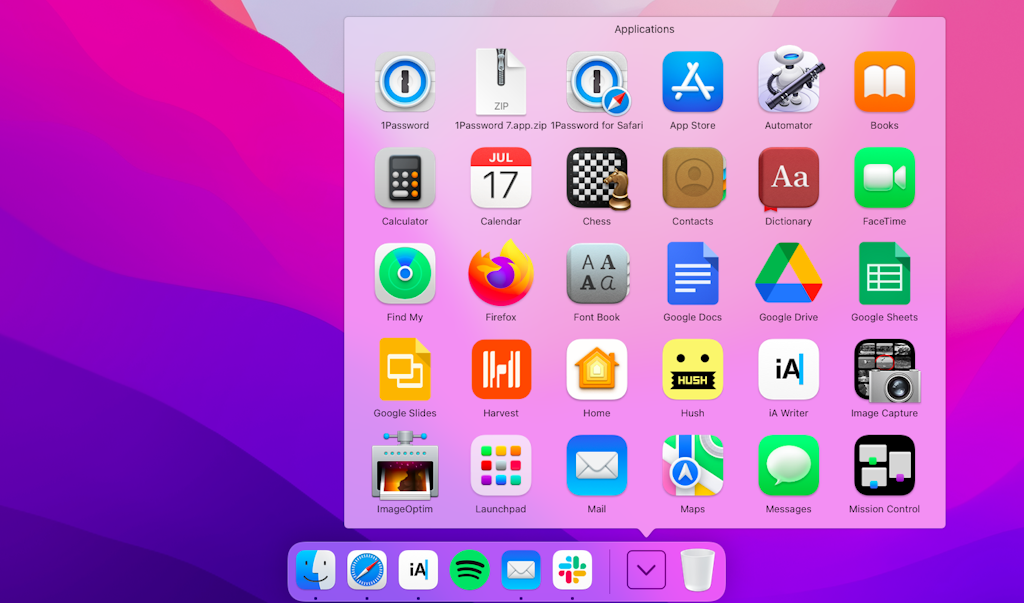
Task: Launch iA Writer from the grid
Action: (x=788, y=371)
